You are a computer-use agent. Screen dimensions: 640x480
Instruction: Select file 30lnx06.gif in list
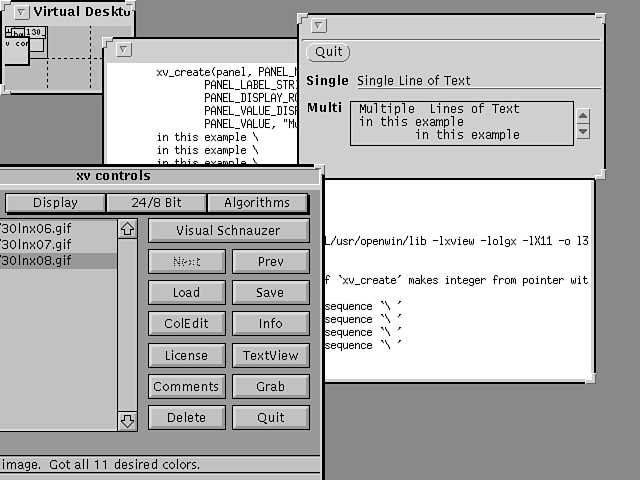coord(40,228)
